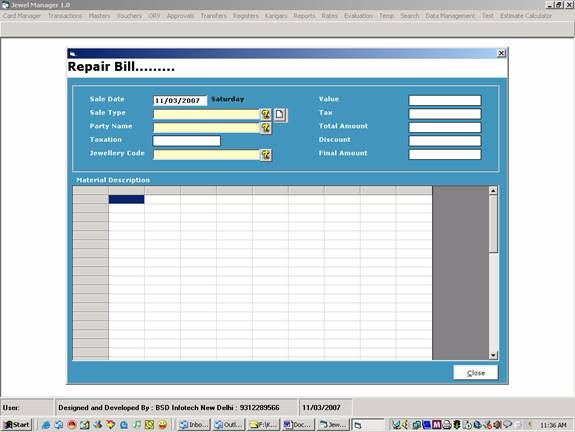Click the green music note quick launch icon
This screenshot has height=432, width=575.
click(136, 425)
